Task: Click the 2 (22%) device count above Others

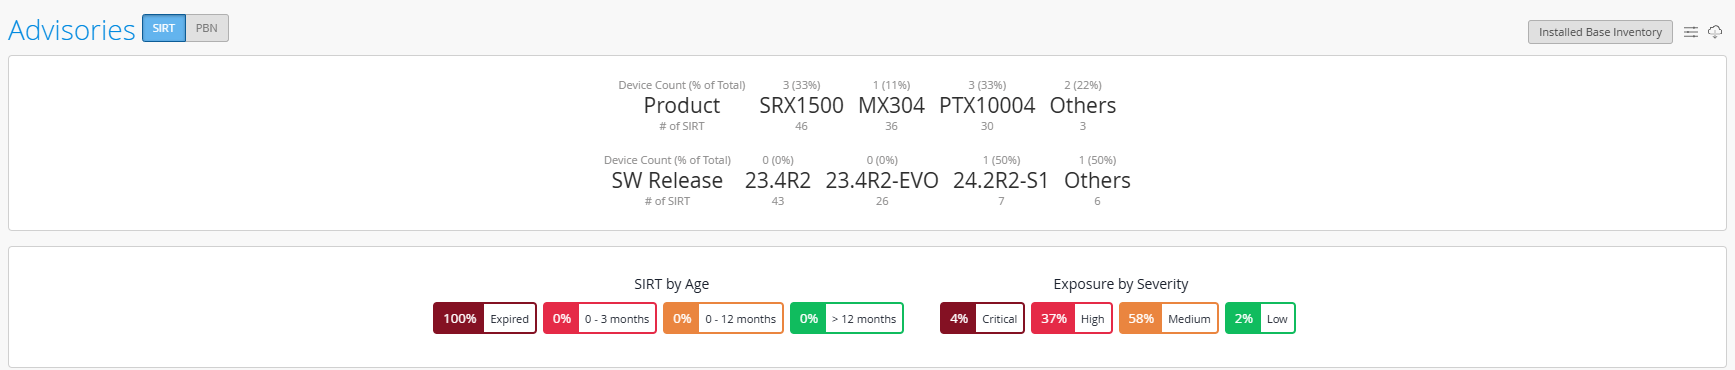Action: coord(1083,85)
